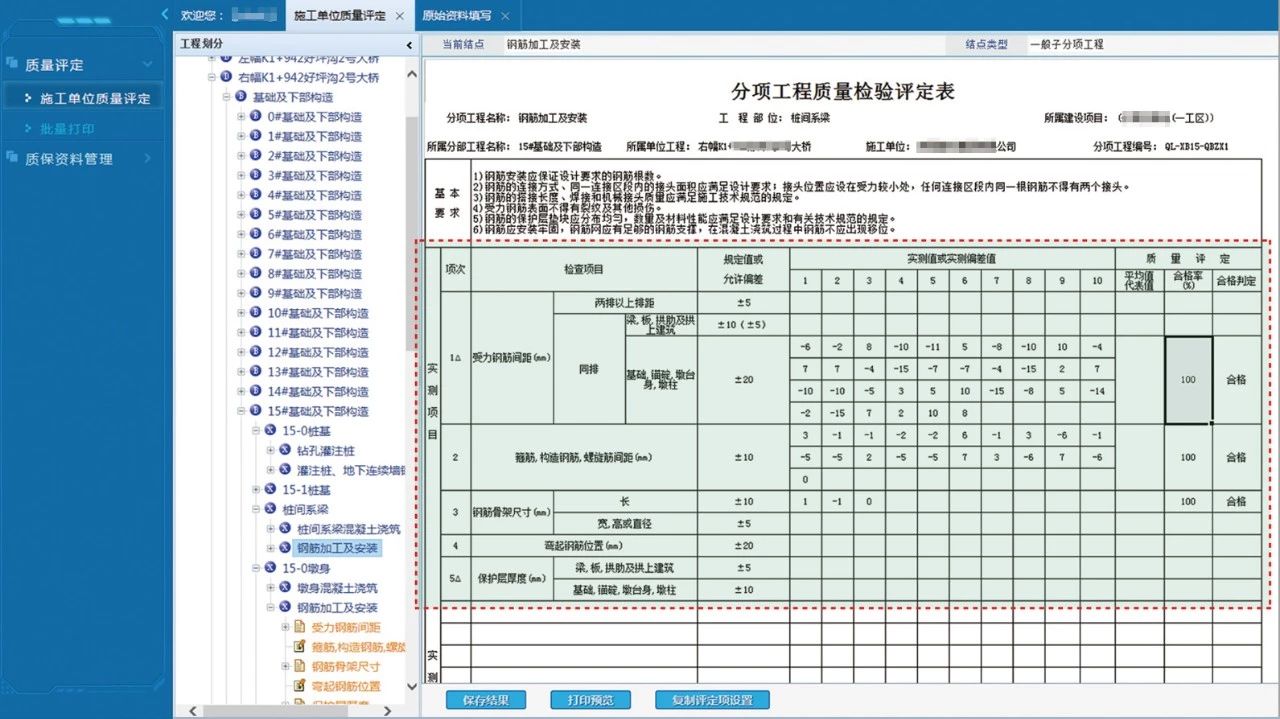Expand the 质保资料管理 menu chevron
The width and height of the screenshot is (1280, 719).
[147, 158]
